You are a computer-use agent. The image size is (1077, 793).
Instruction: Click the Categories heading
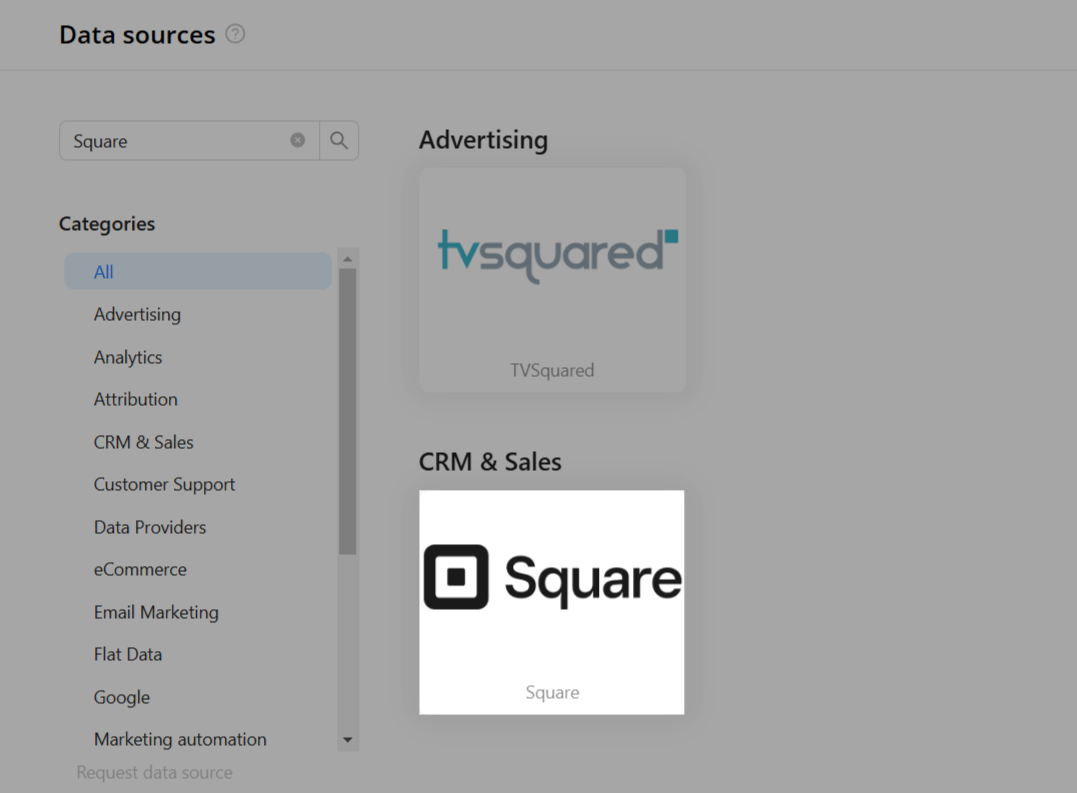pyautogui.click(x=107, y=224)
